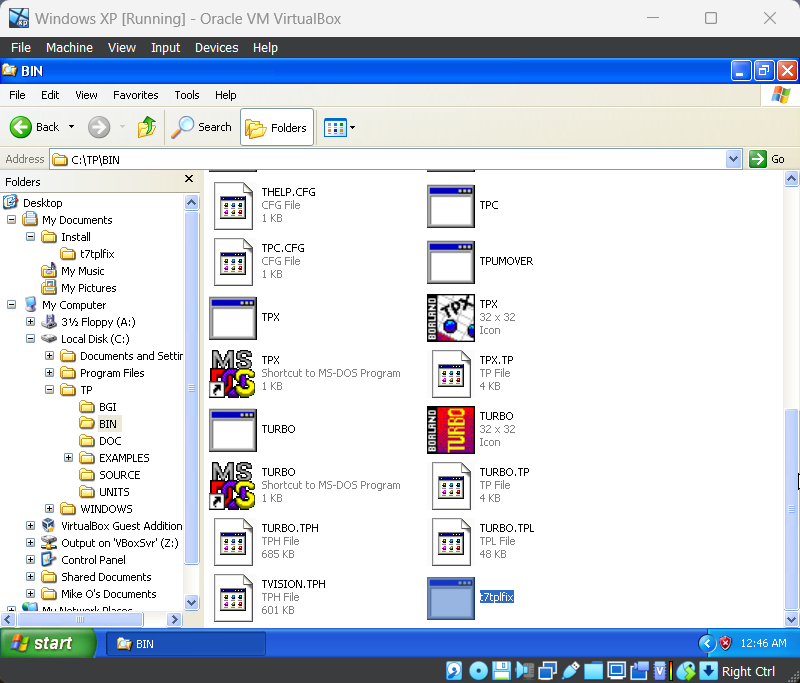Image resolution: width=800 pixels, height=683 pixels.
Task: Close the Folders side pane
Action: click(x=189, y=179)
